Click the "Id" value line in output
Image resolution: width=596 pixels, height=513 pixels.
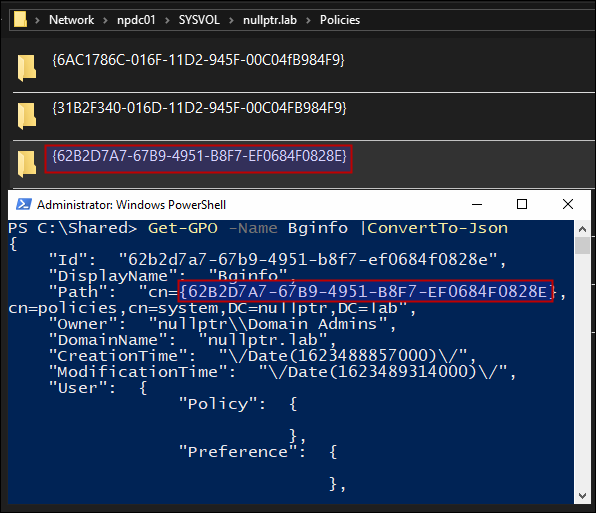click(x=277, y=260)
